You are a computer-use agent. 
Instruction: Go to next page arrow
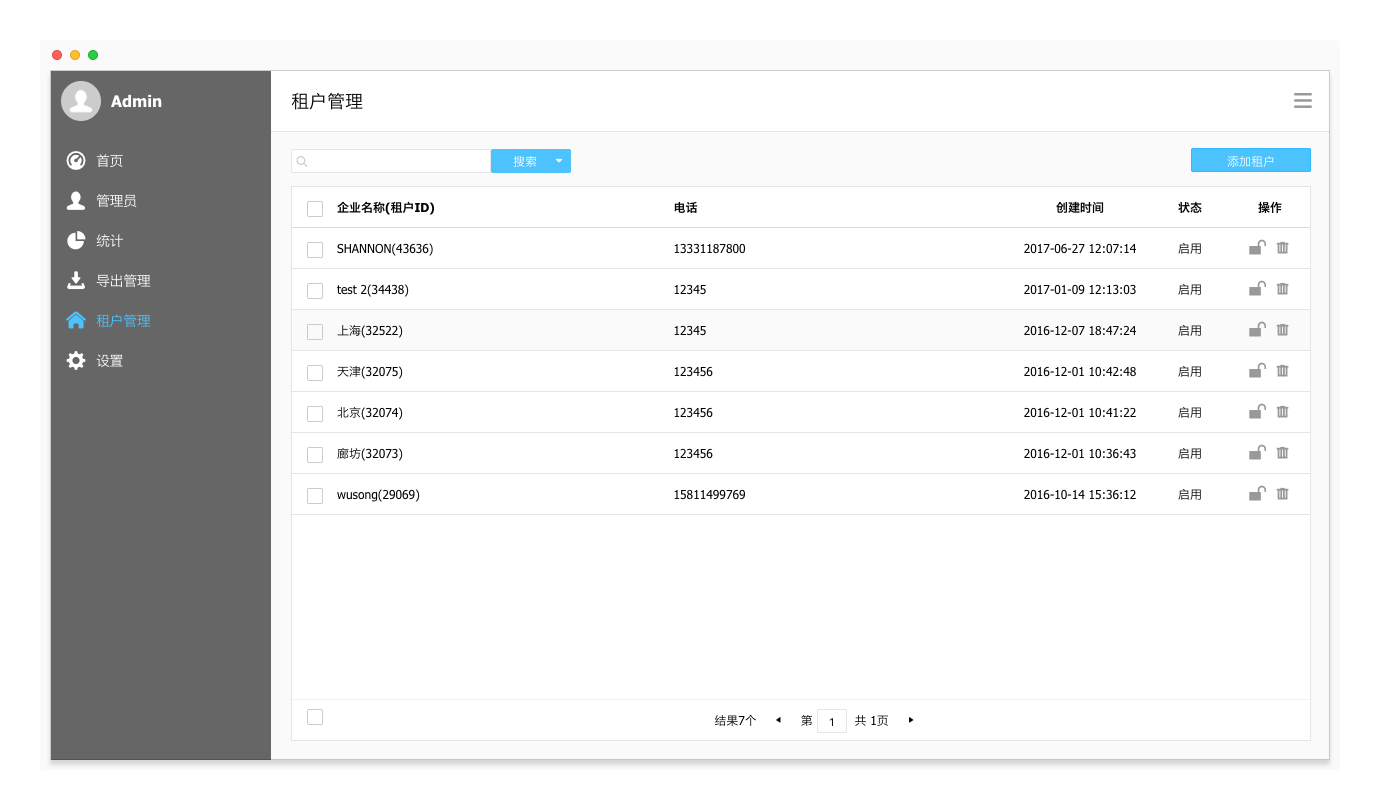910,720
